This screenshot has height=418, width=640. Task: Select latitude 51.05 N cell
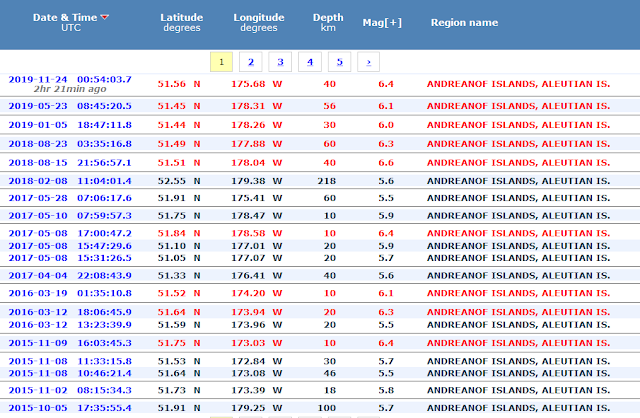179,258
